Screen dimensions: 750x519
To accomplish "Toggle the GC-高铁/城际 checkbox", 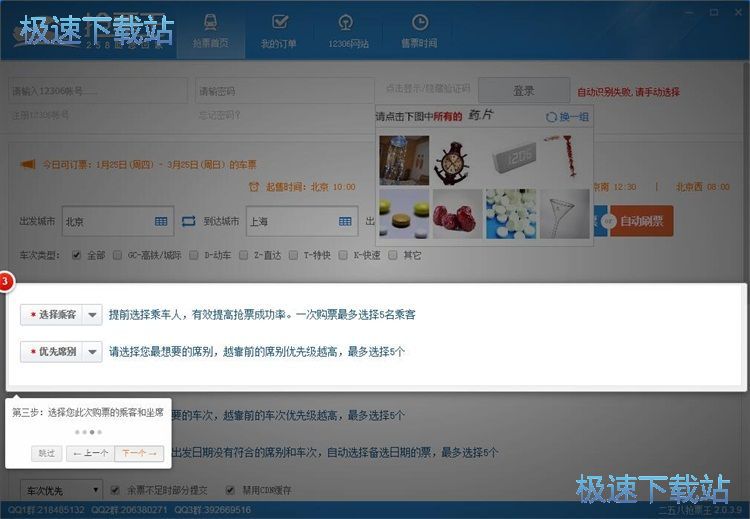I will (118, 255).
